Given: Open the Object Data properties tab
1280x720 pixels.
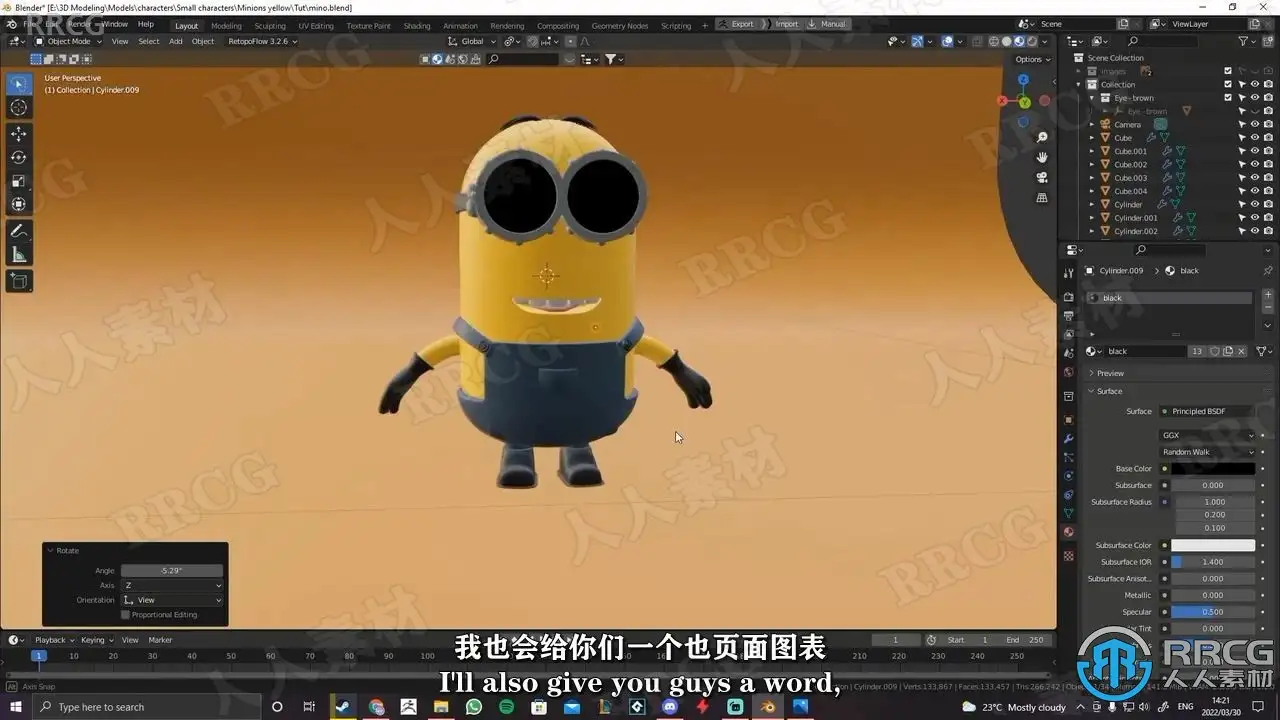Looking at the screenshot, I should (1068, 513).
